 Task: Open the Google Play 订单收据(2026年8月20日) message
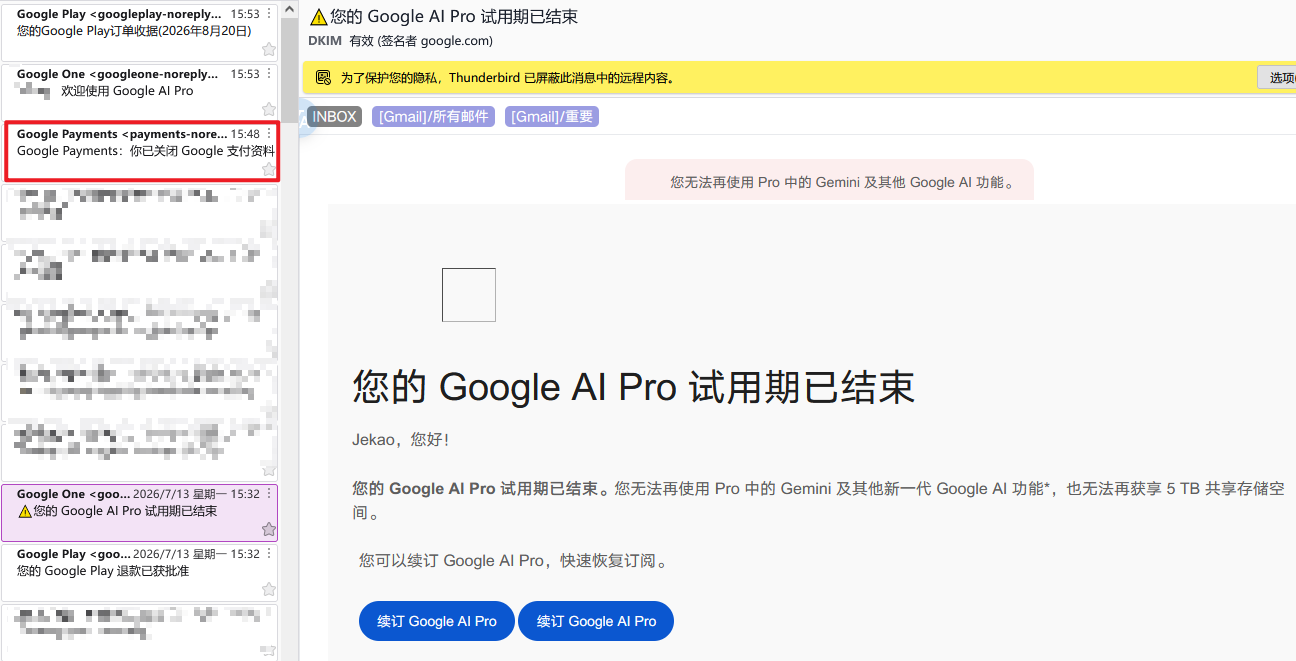139,32
